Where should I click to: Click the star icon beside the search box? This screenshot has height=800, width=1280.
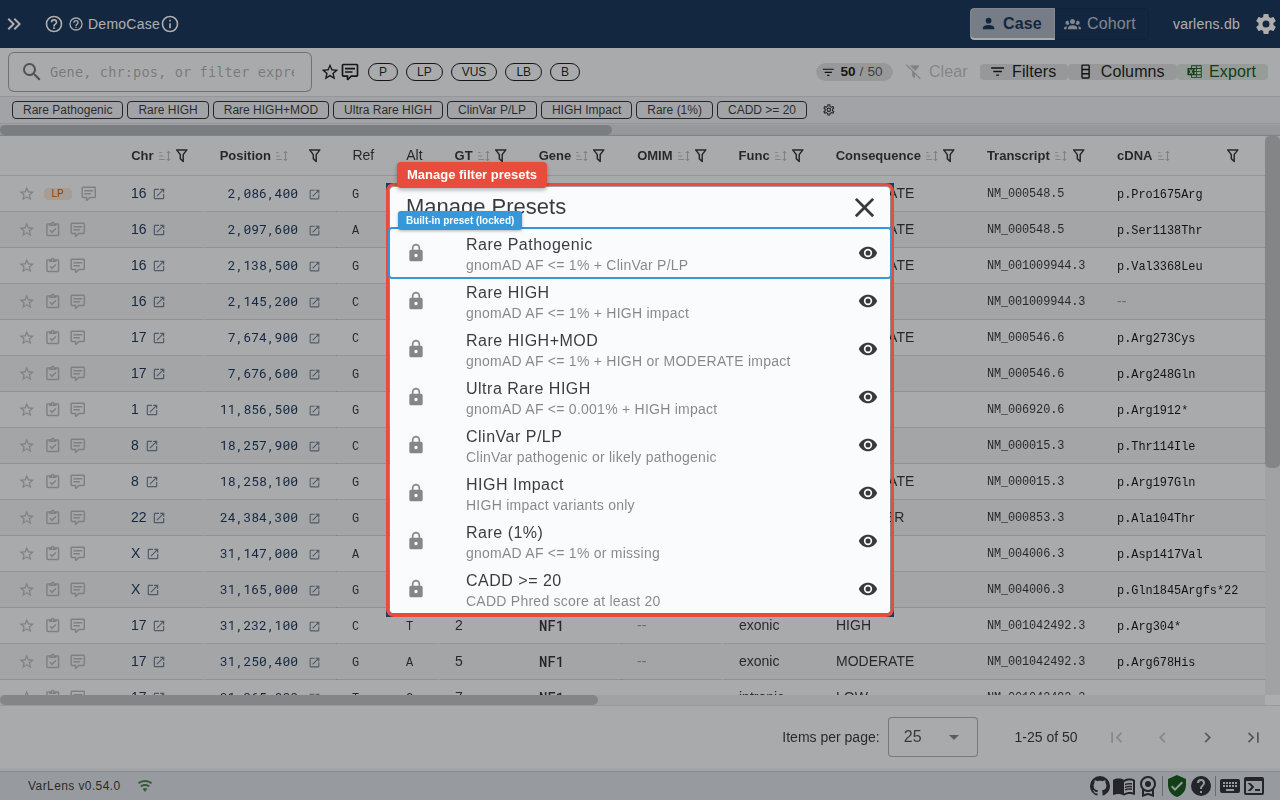[x=329, y=71]
